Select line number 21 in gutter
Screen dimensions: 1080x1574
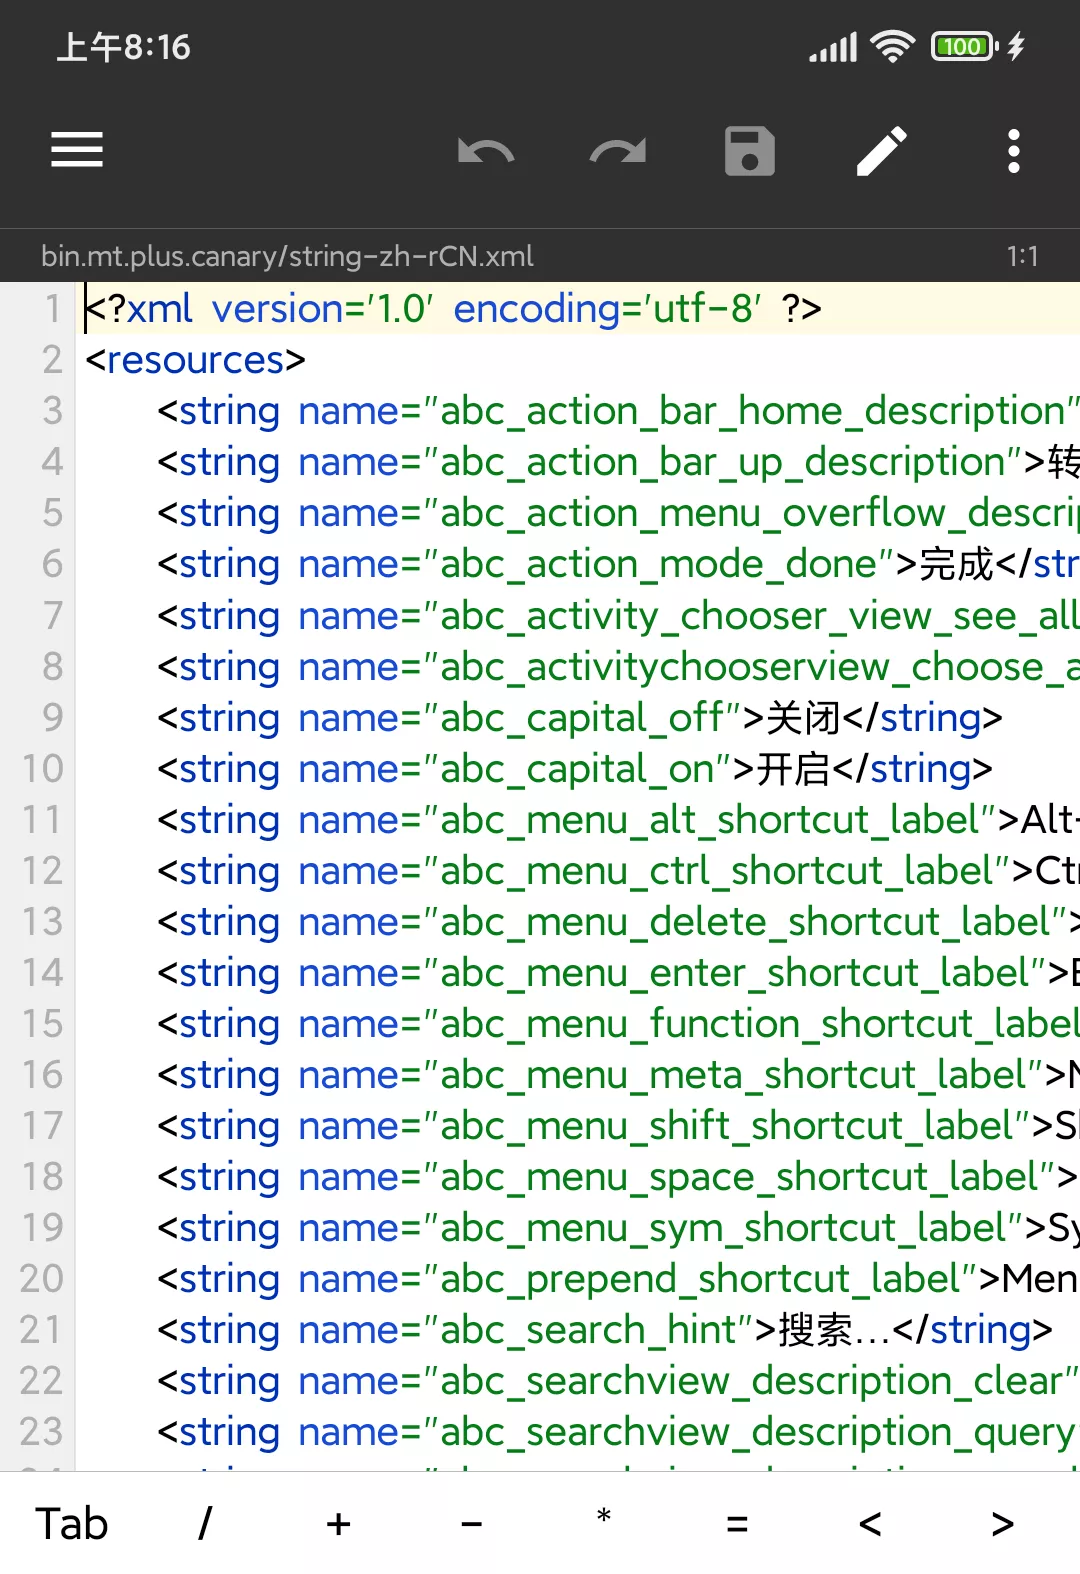click(42, 1330)
